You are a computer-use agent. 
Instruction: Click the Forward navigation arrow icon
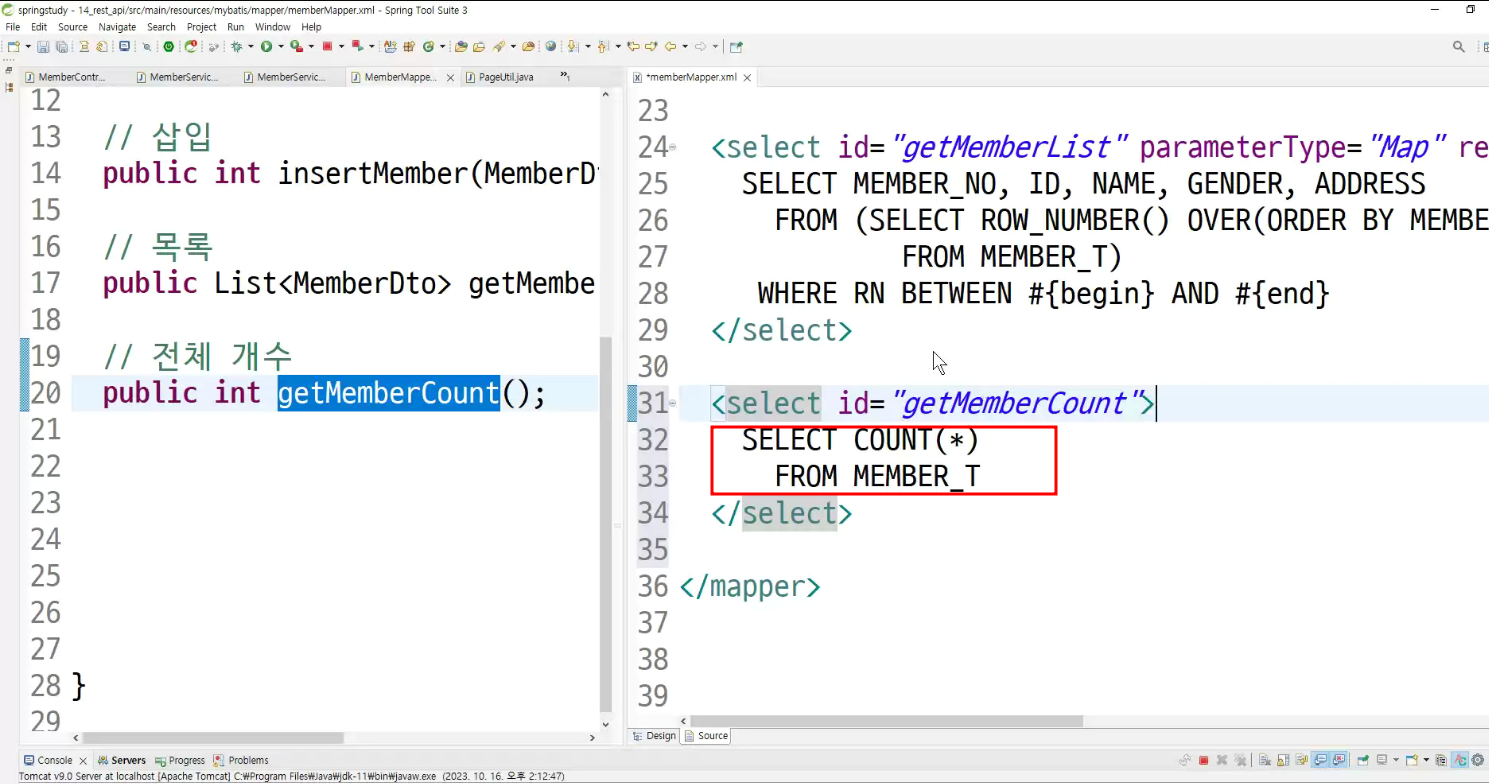pyautogui.click(x=700, y=46)
